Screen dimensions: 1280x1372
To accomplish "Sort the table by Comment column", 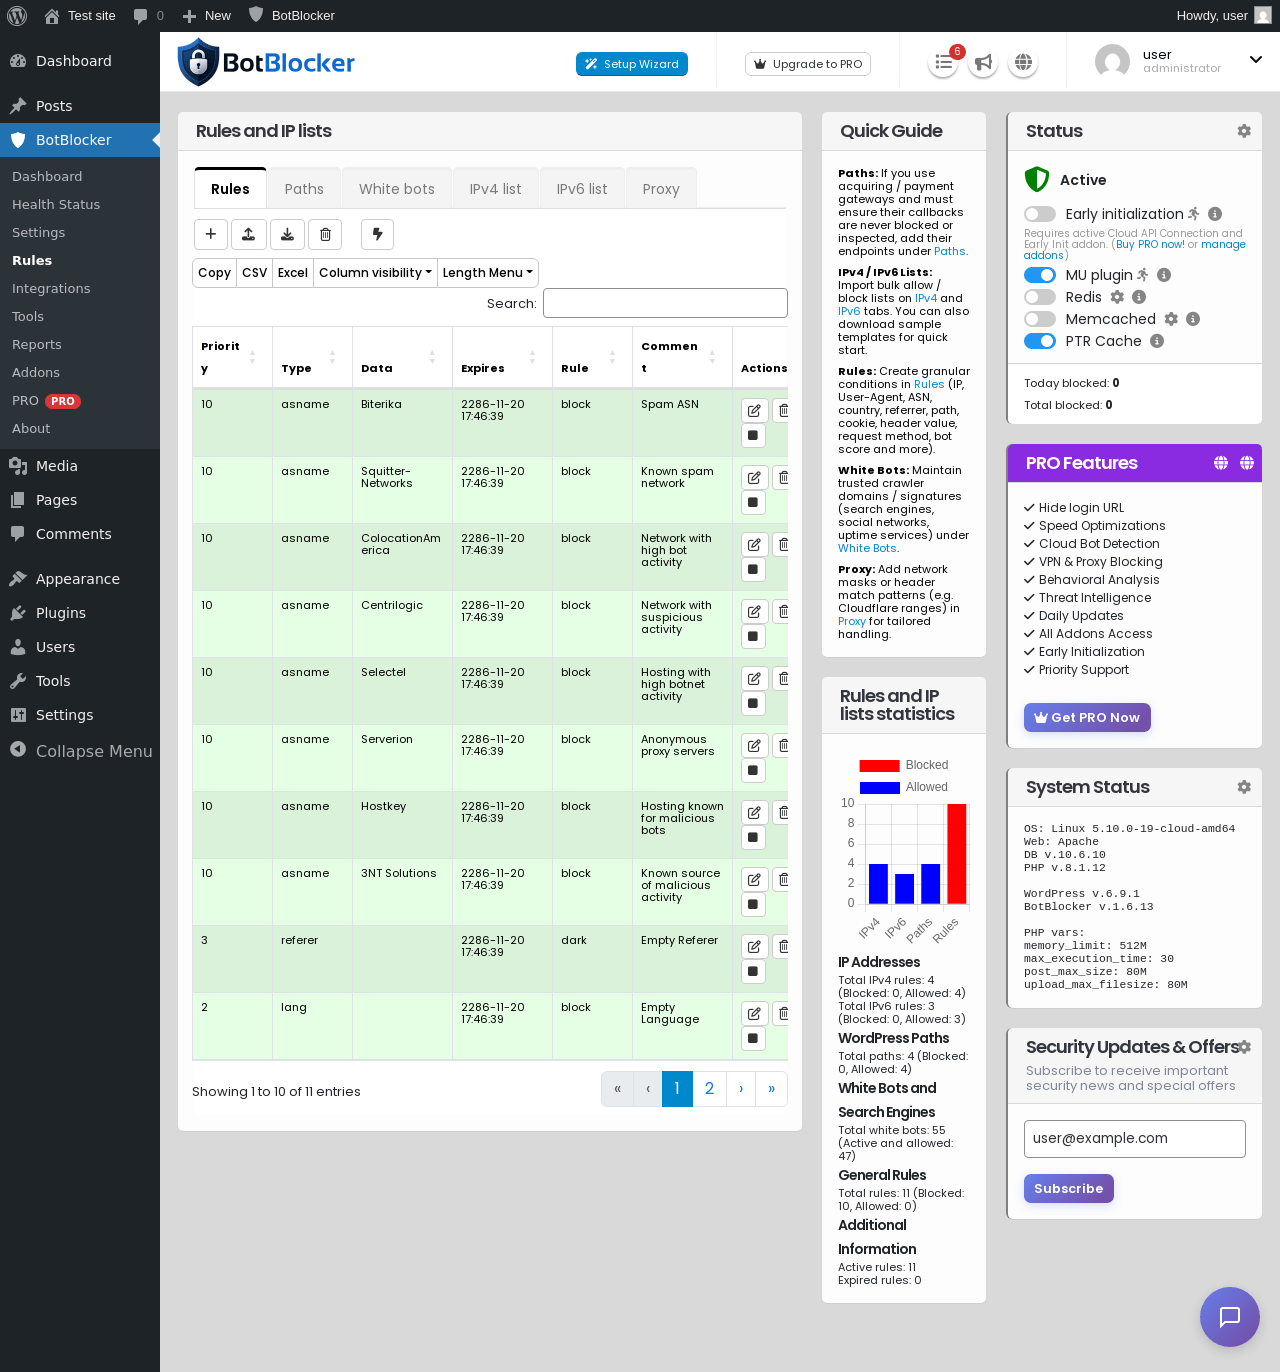I will (682, 357).
